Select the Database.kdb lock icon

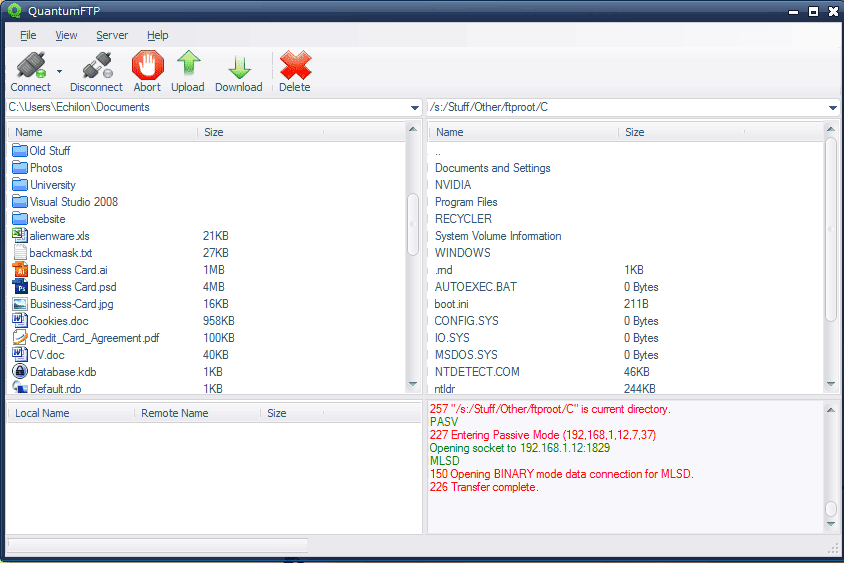point(19,372)
